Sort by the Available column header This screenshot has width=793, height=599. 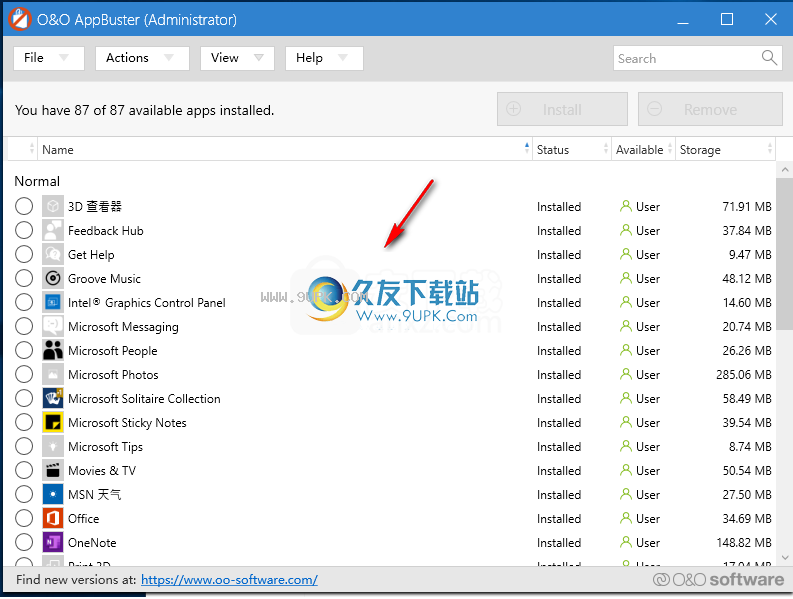(644, 149)
